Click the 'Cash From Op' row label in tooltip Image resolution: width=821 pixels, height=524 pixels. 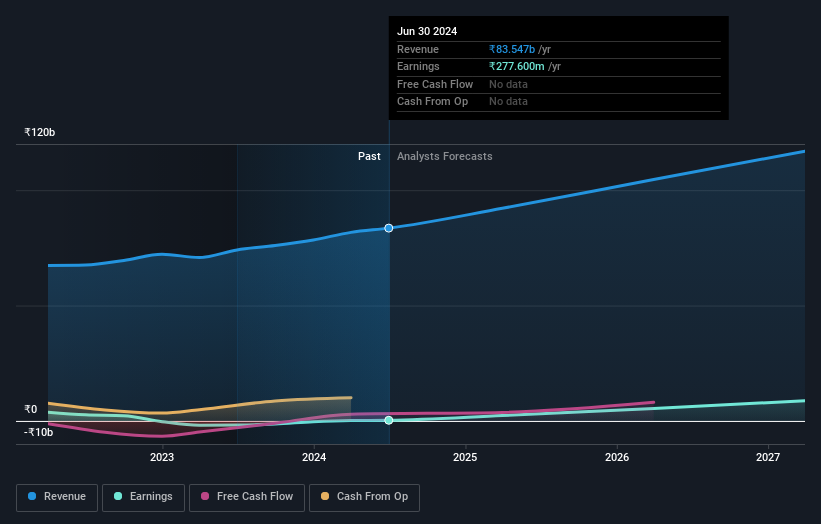click(x=432, y=102)
